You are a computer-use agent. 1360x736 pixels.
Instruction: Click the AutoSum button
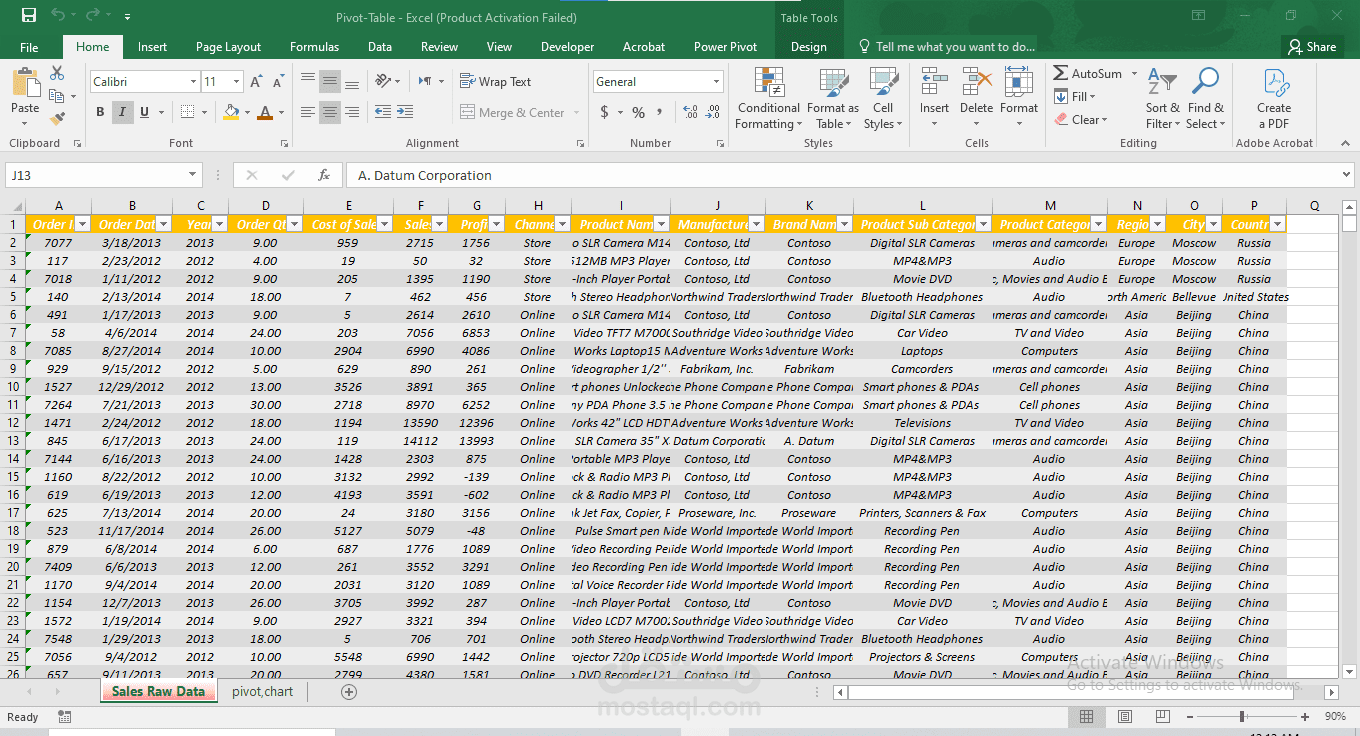click(1087, 74)
